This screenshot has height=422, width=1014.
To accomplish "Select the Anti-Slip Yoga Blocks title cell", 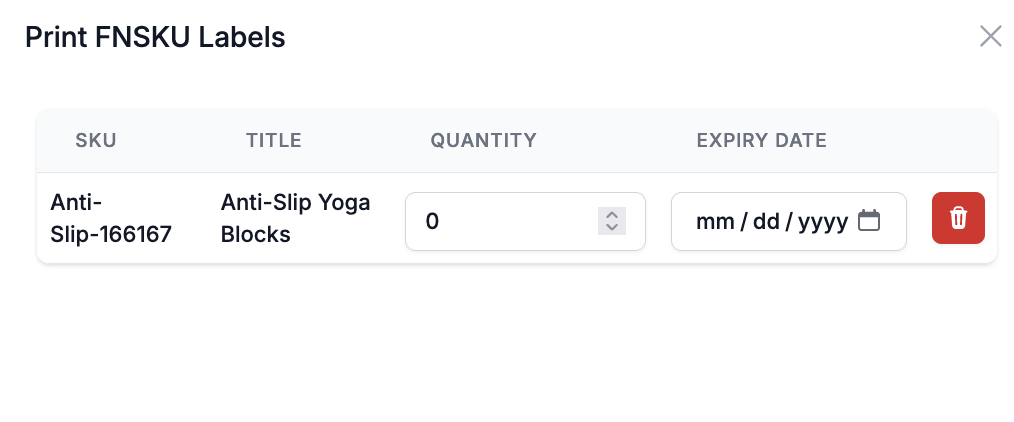I will 296,218.
